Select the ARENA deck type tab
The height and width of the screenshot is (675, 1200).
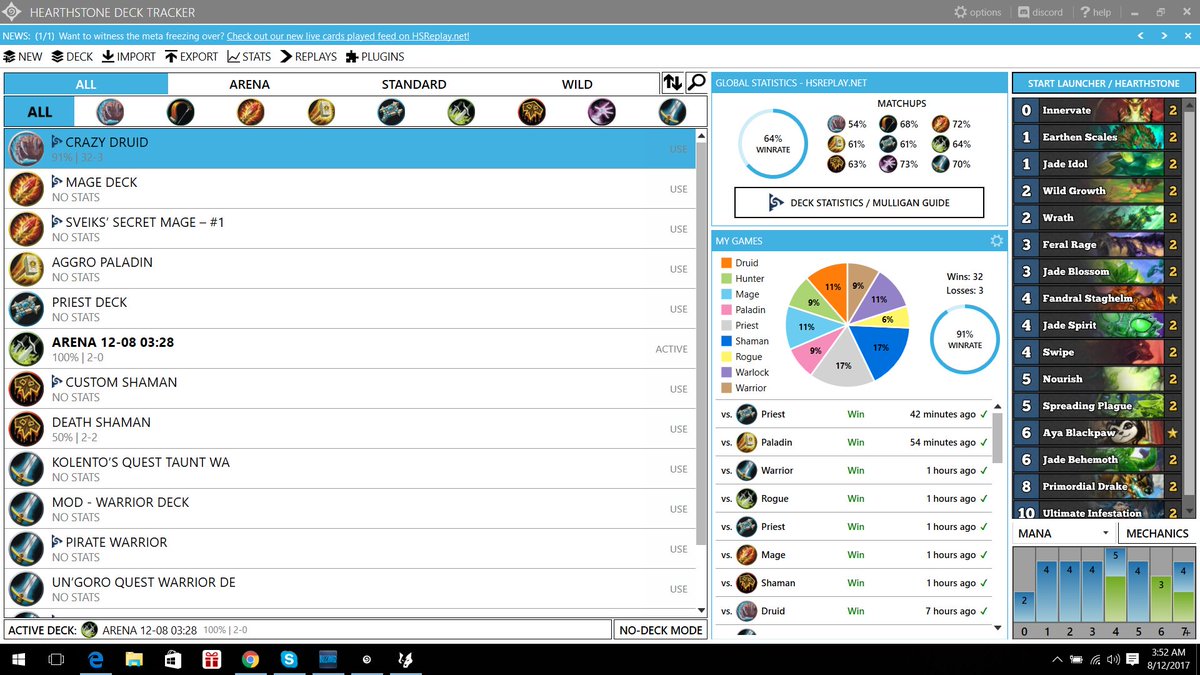tap(250, 84)
